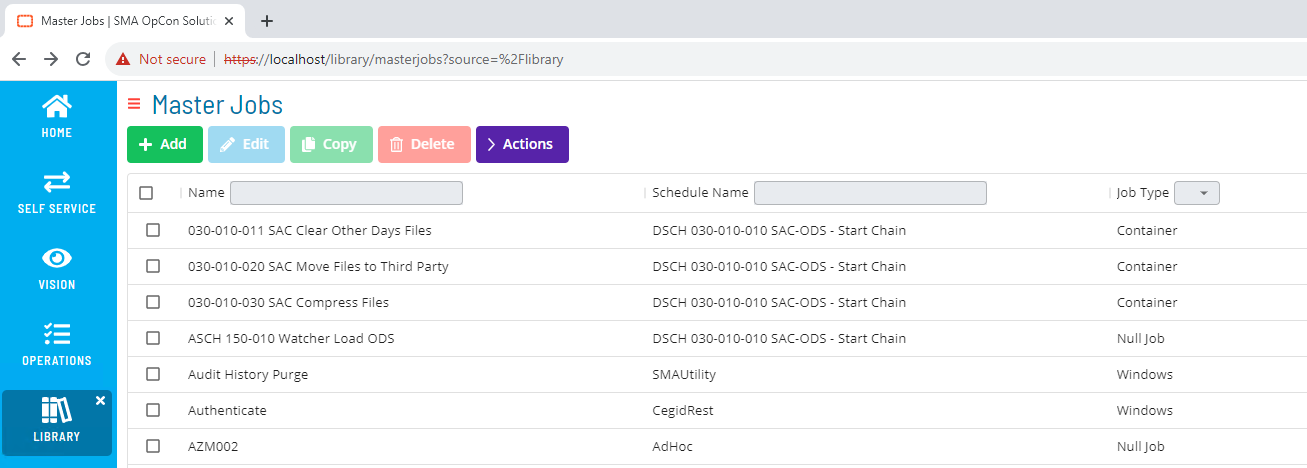This screenshot has width=1307, height=468.
Task: Check the row 030-010-020 SAC Move Files to Third Party
Action: [x=153, y=266]
